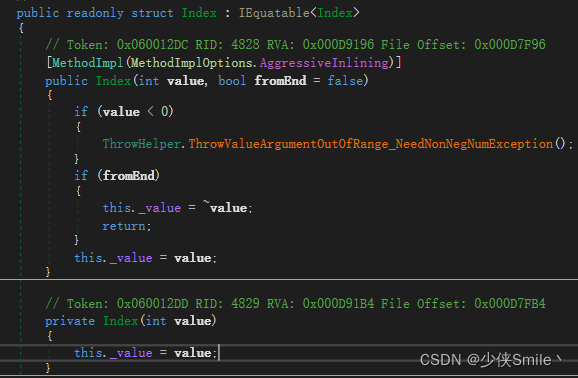Screen dimensions: 578x378
Task: Click the MethodImpl attribute name
Action: (87, 63)
